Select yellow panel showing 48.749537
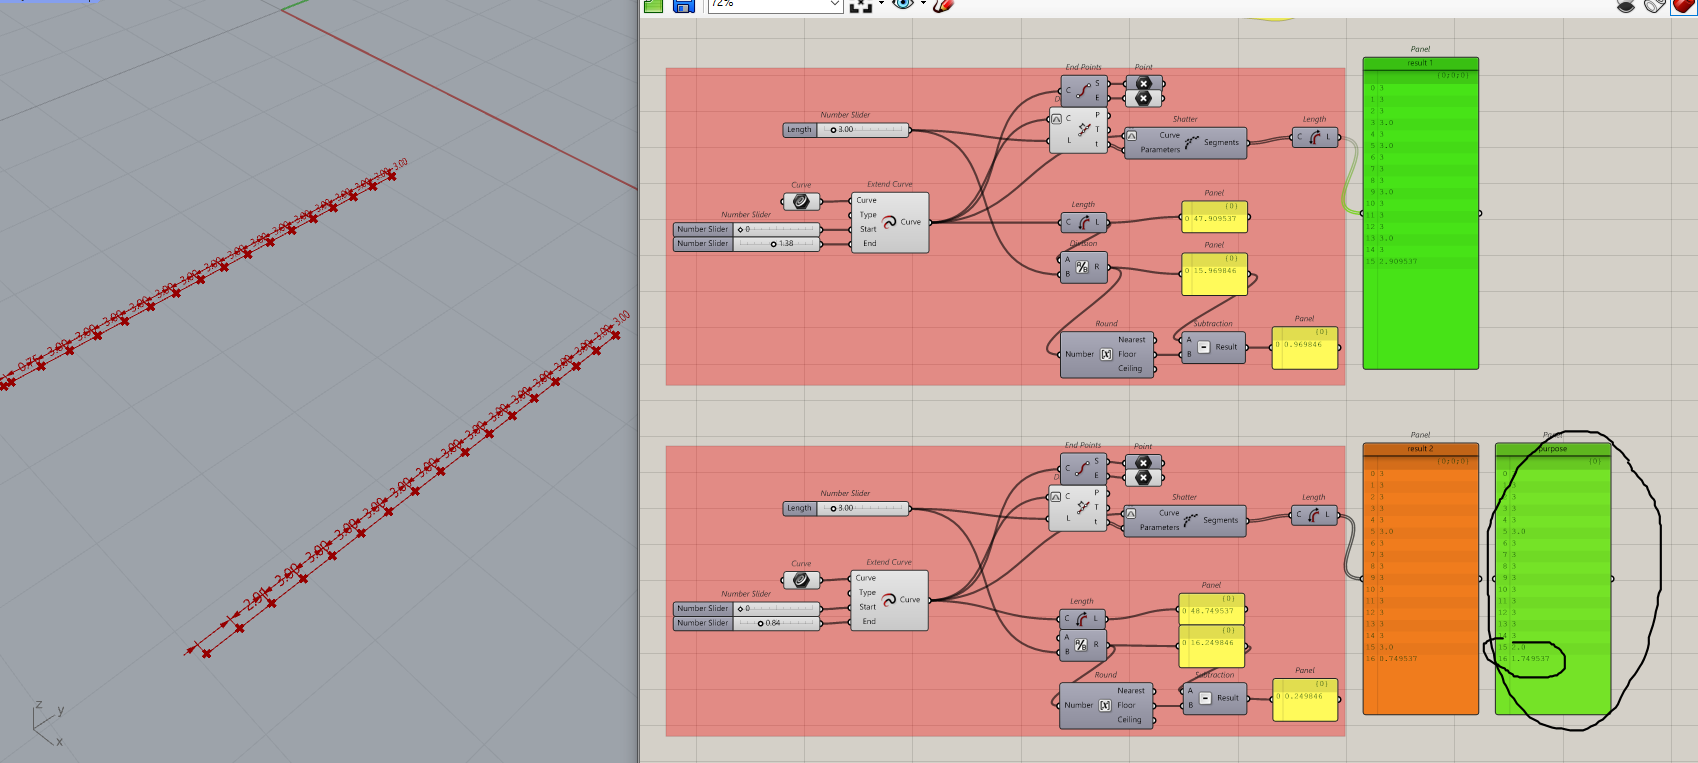 tap(1211, 609)
